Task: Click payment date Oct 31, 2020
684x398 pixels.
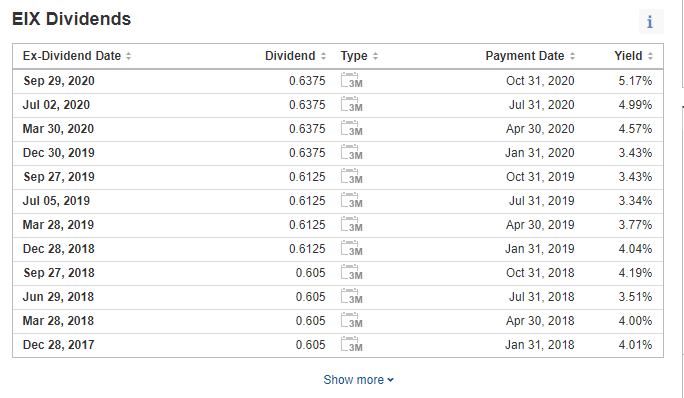Action: tap(540, 81)
